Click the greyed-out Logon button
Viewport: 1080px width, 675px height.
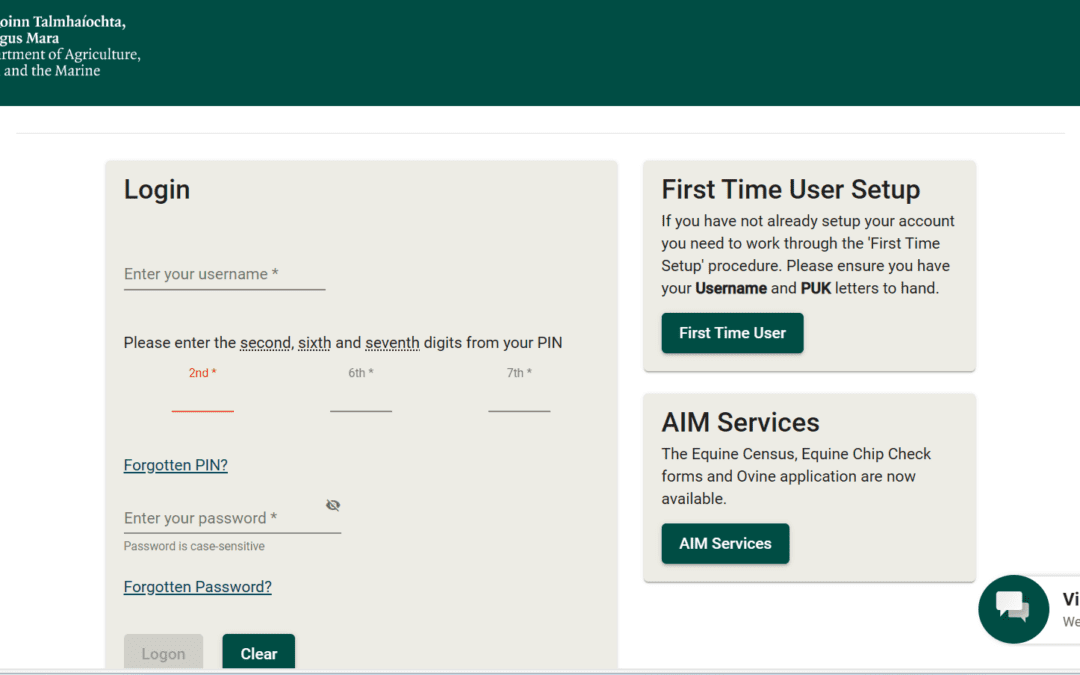tap(163, 652)
